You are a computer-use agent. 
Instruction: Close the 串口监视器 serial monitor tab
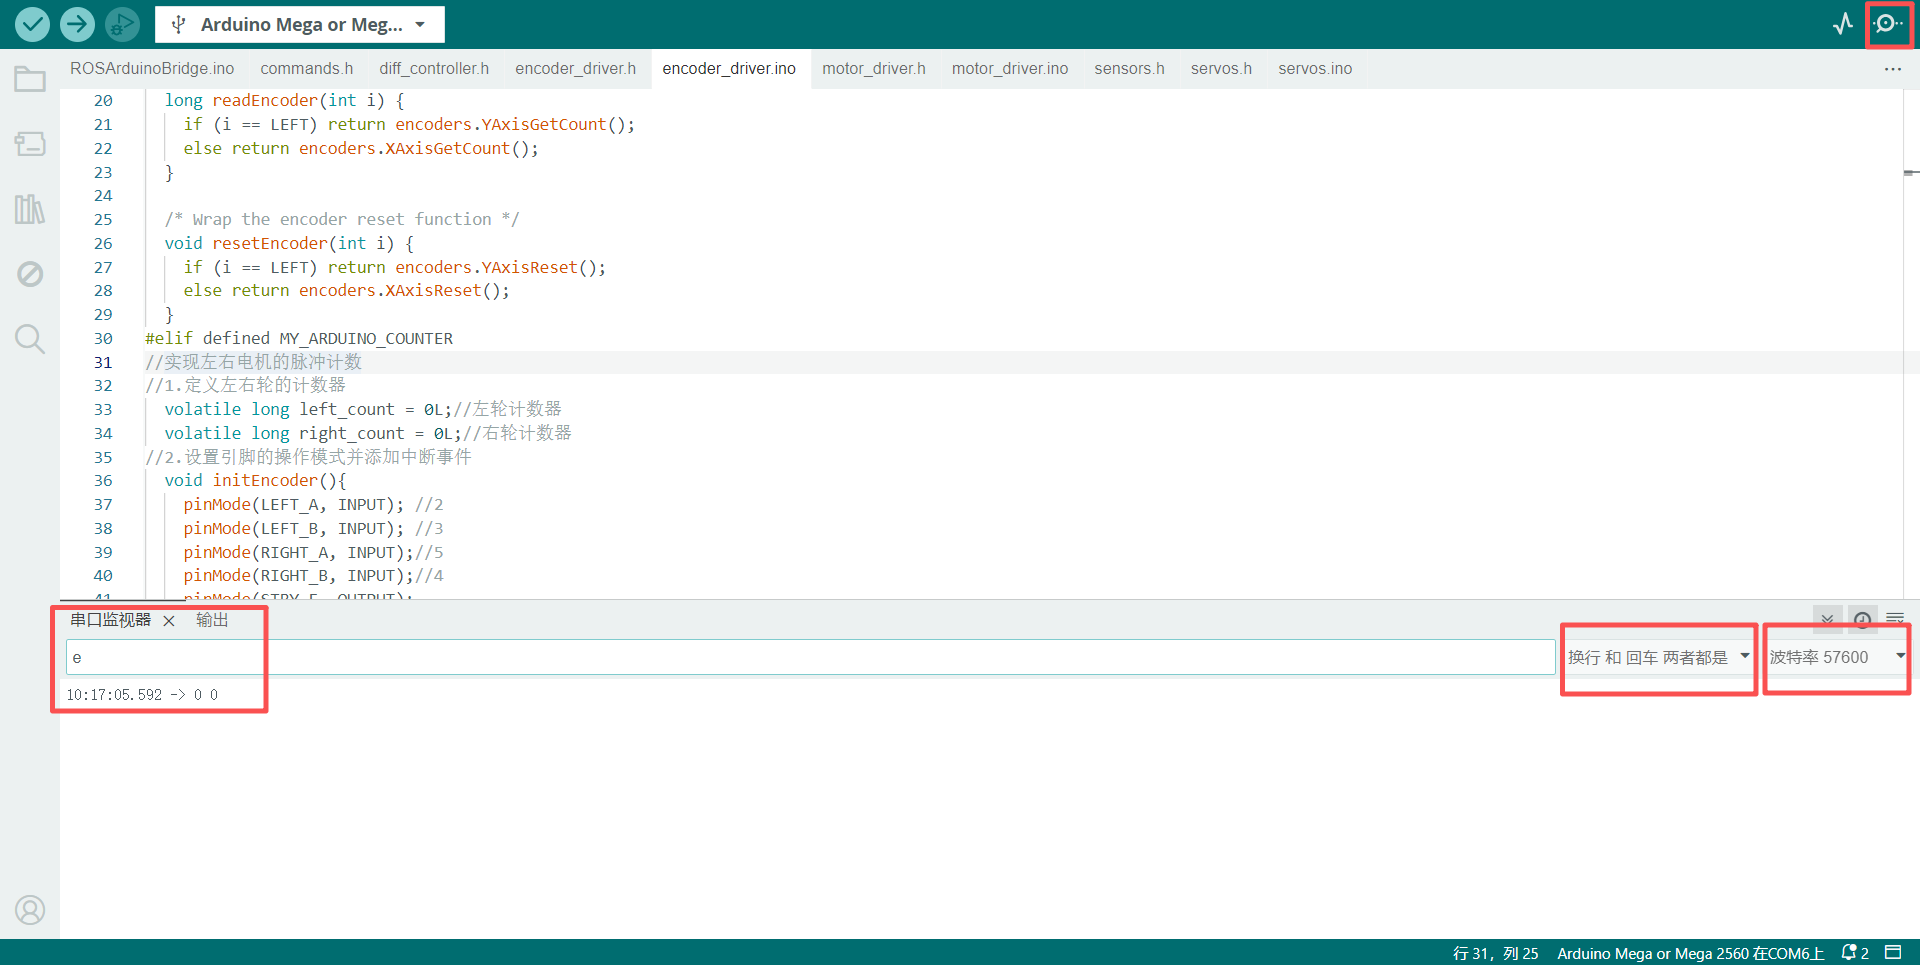(x=169, y=621)
